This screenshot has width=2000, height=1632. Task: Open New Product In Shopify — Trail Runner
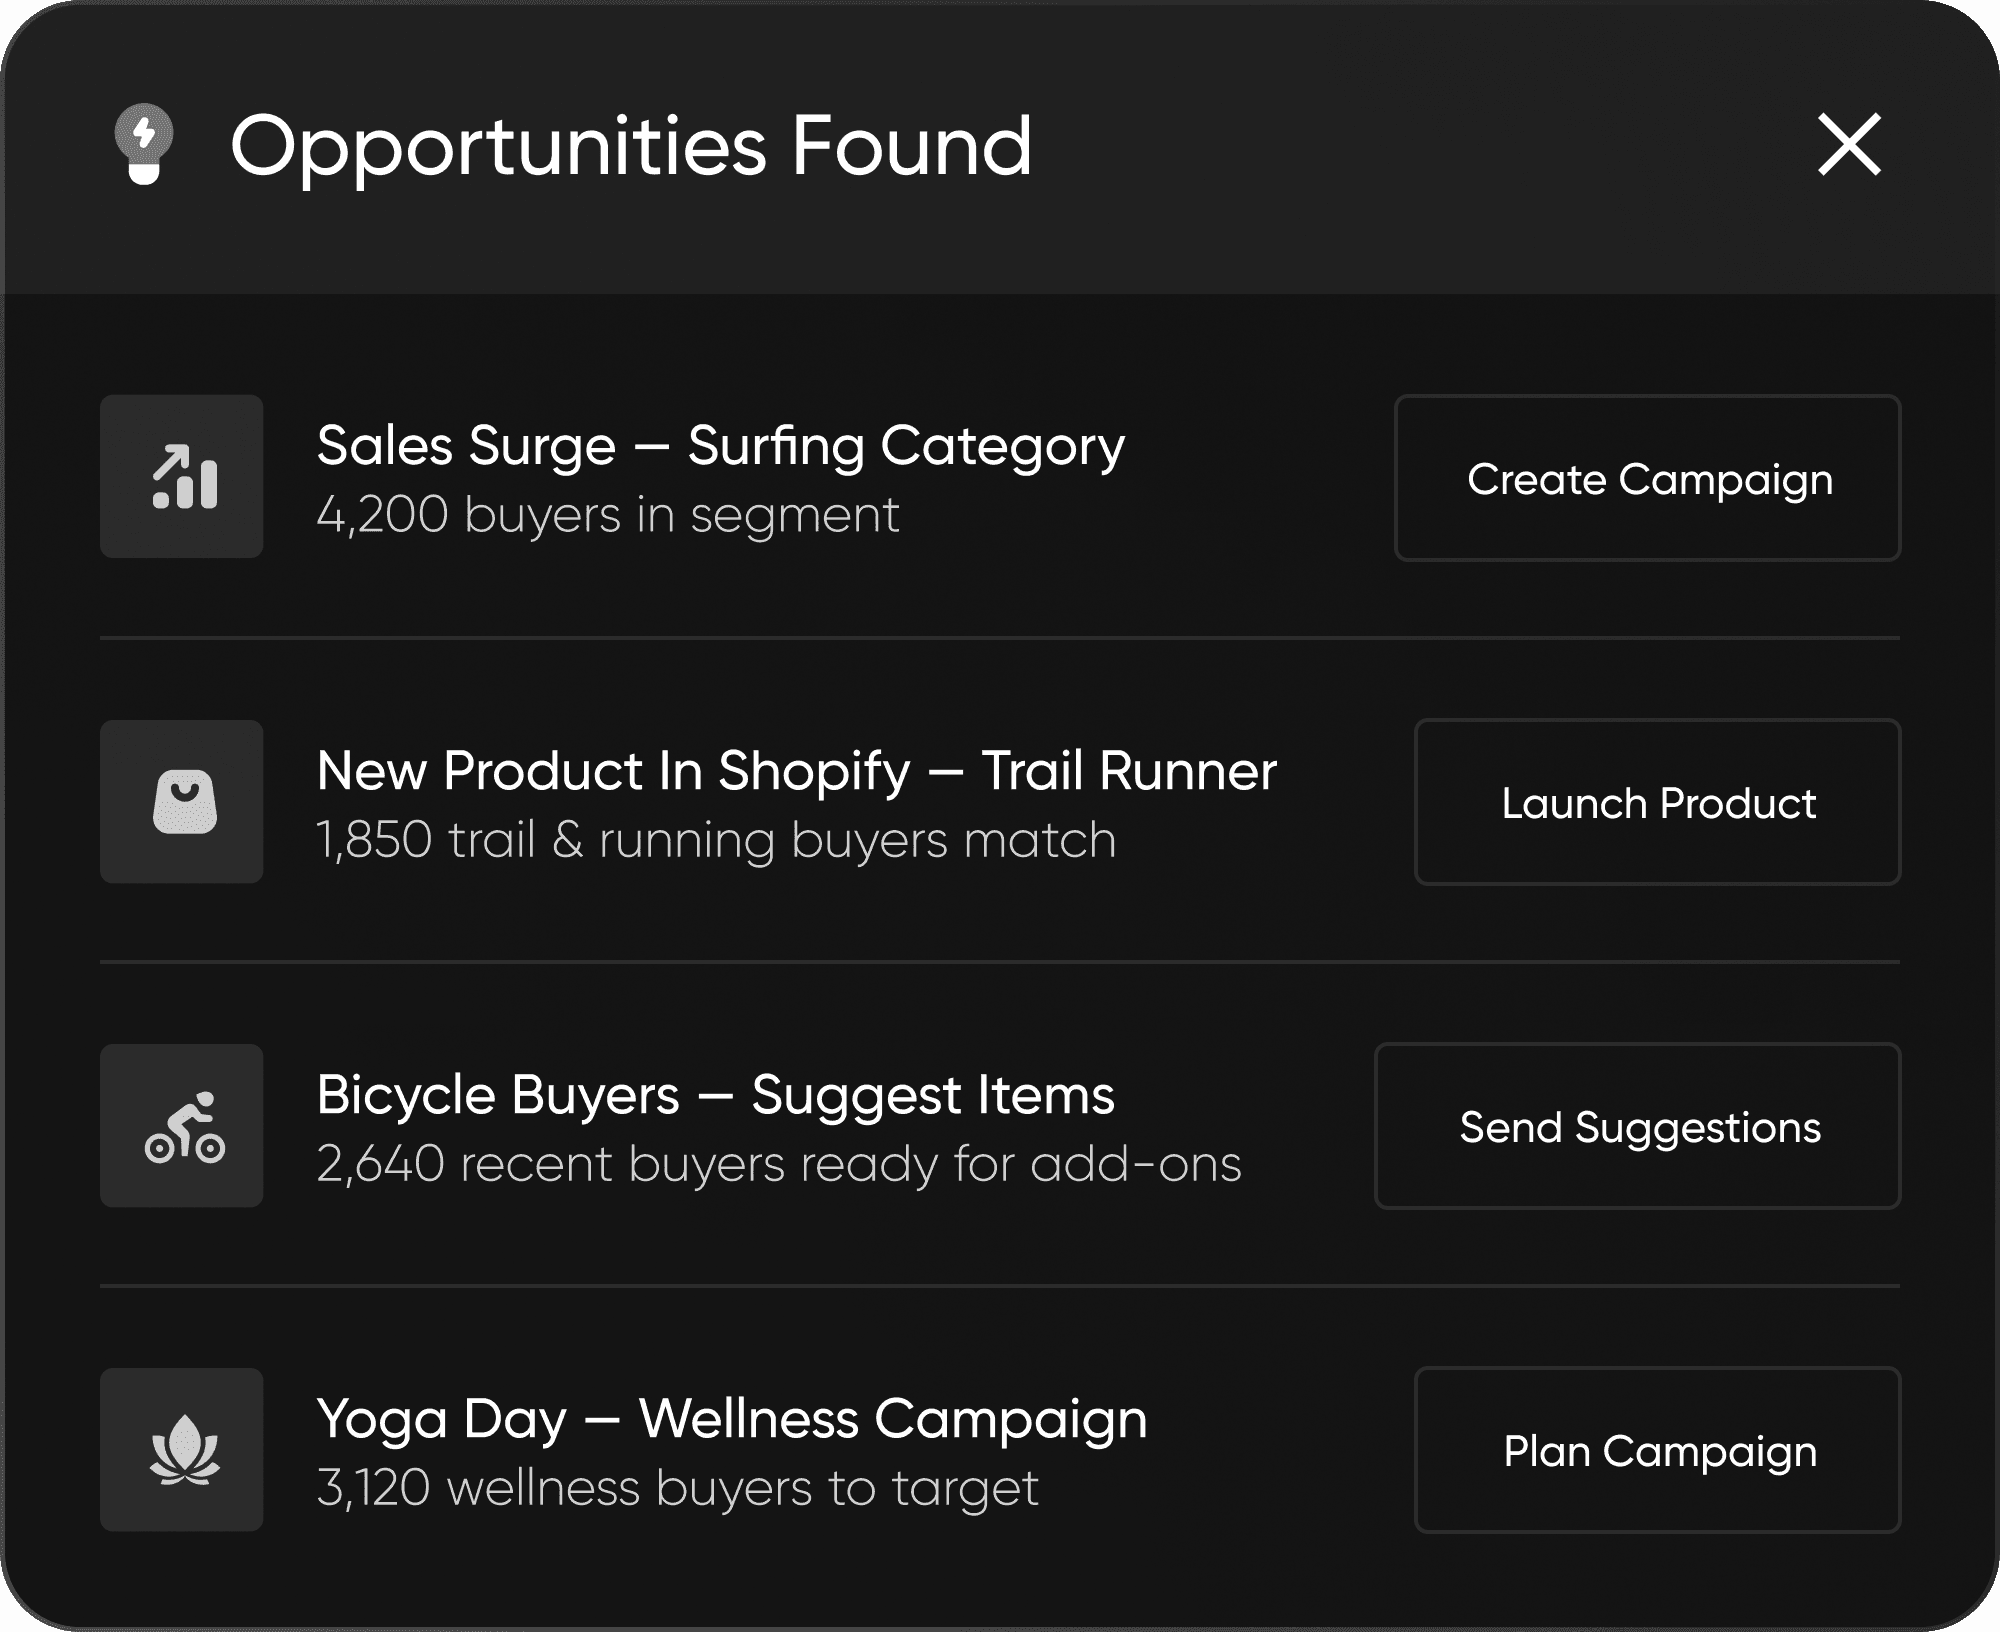tap(797, 771)
